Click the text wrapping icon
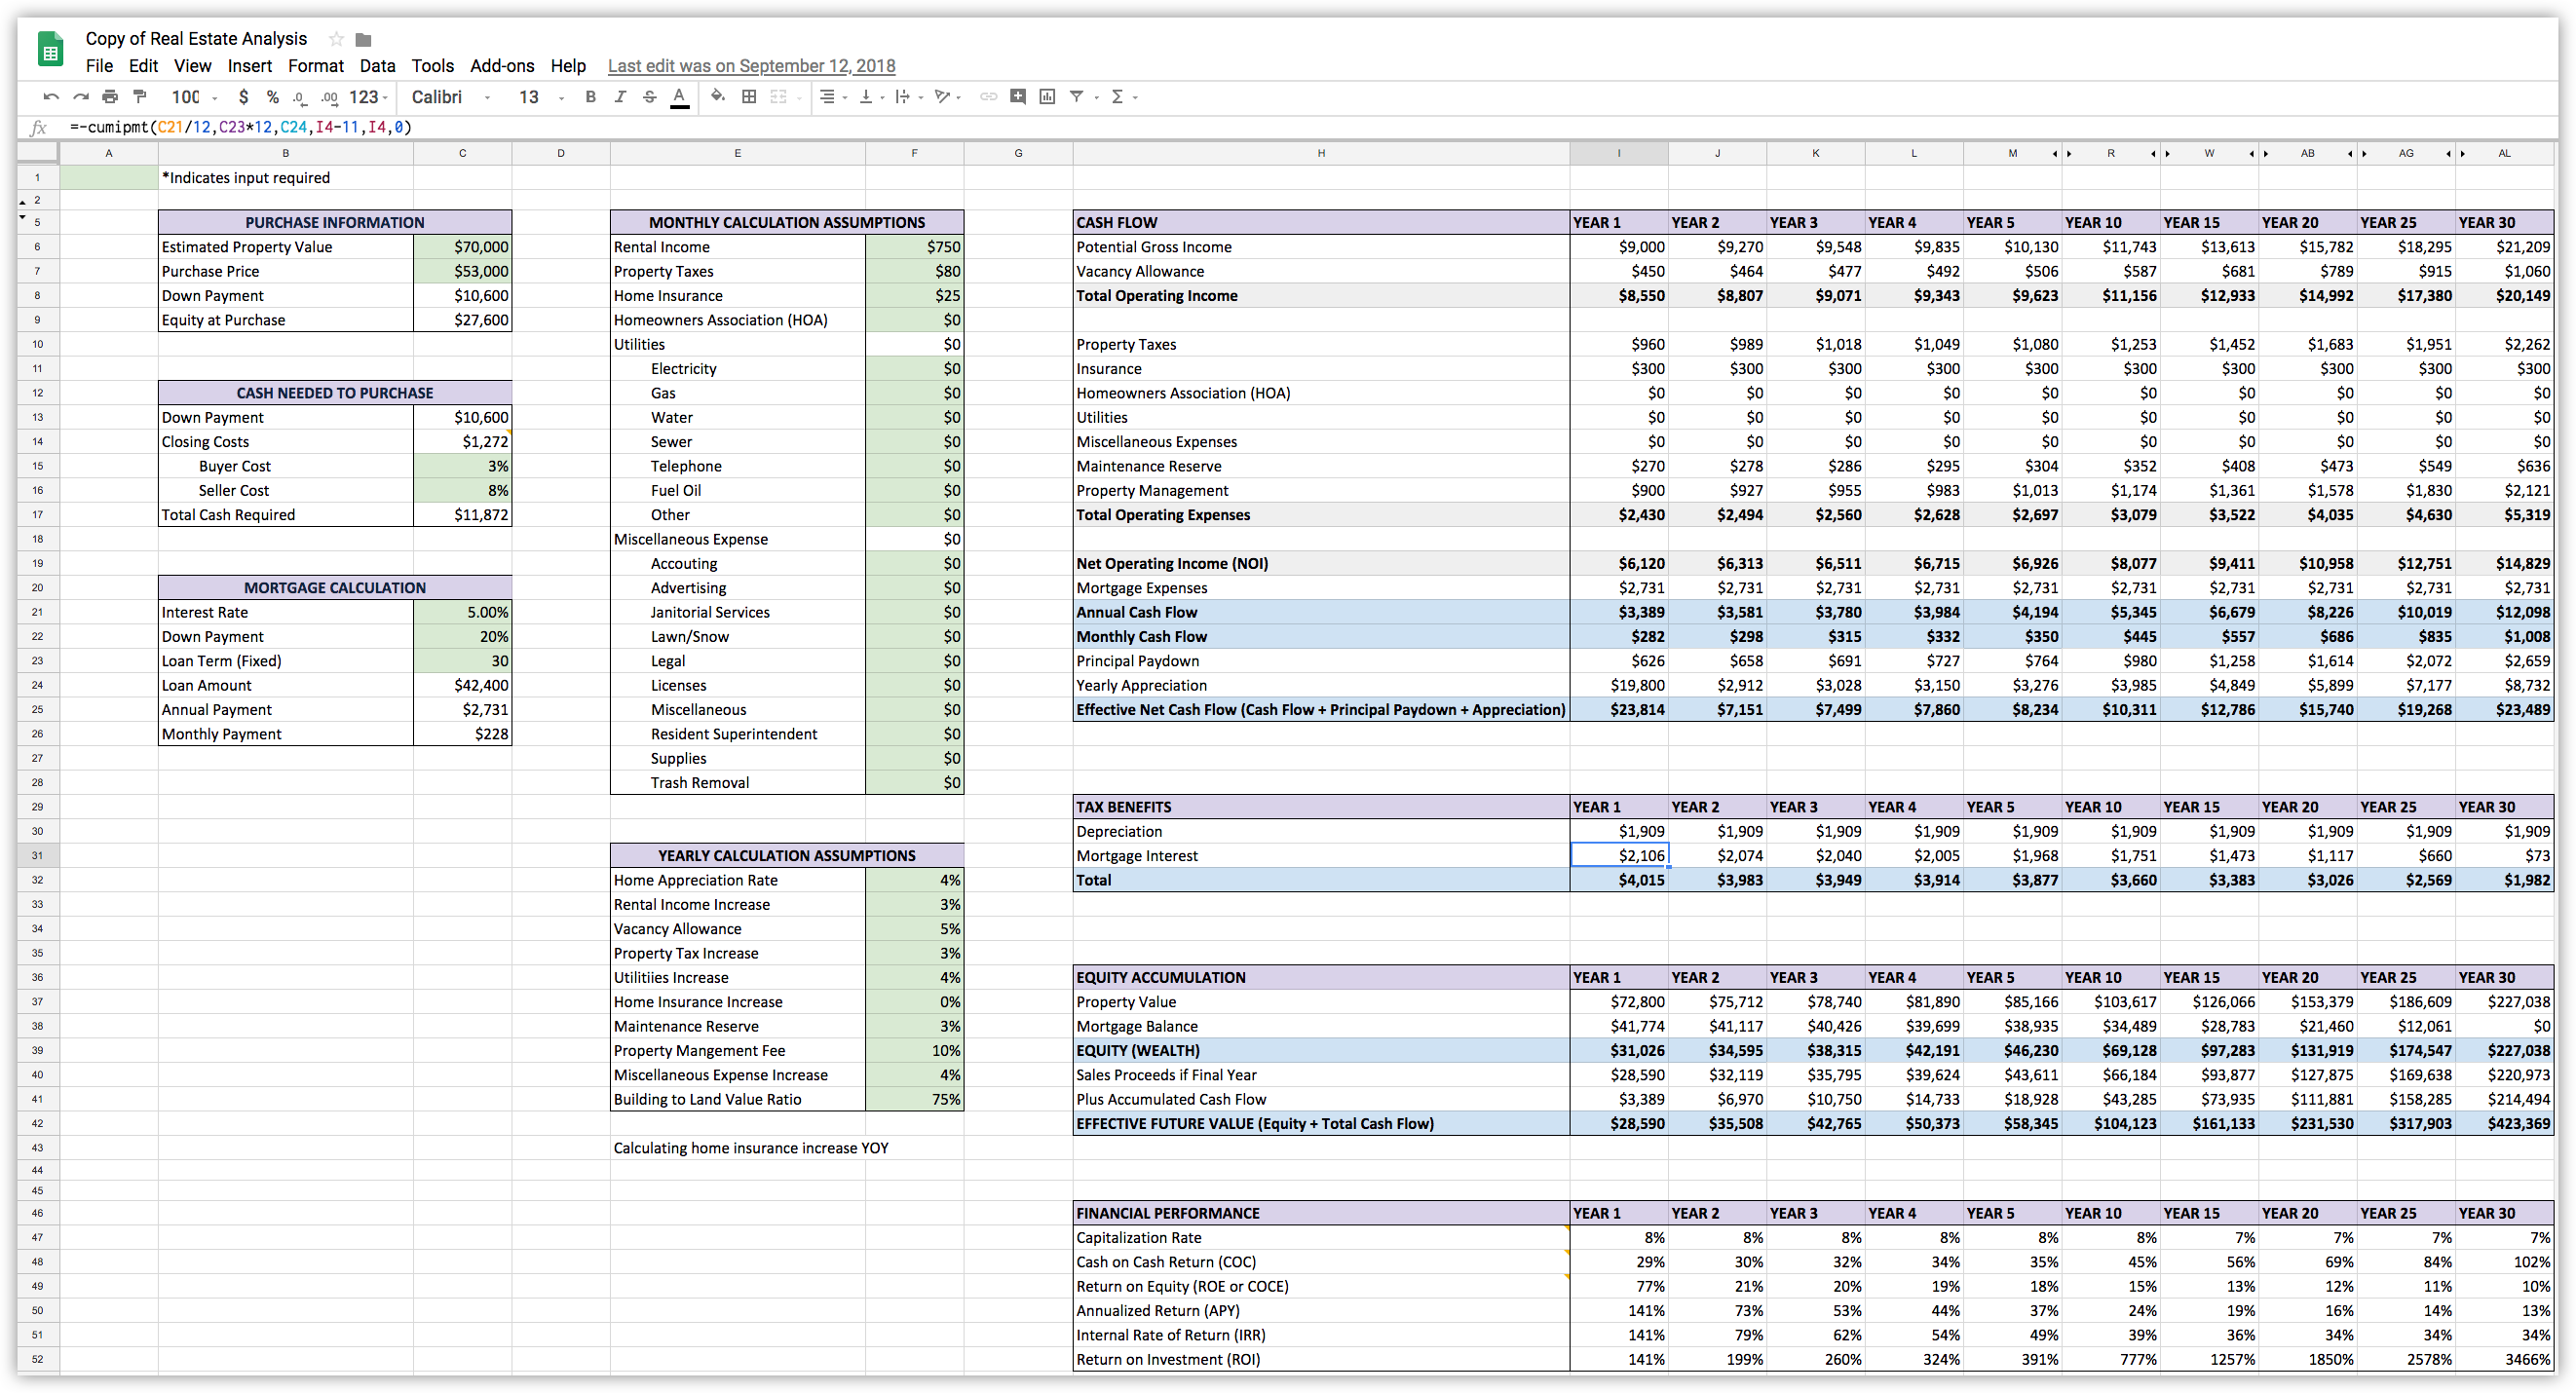Screen dimensions: 2576x1393 click(903, 97)
